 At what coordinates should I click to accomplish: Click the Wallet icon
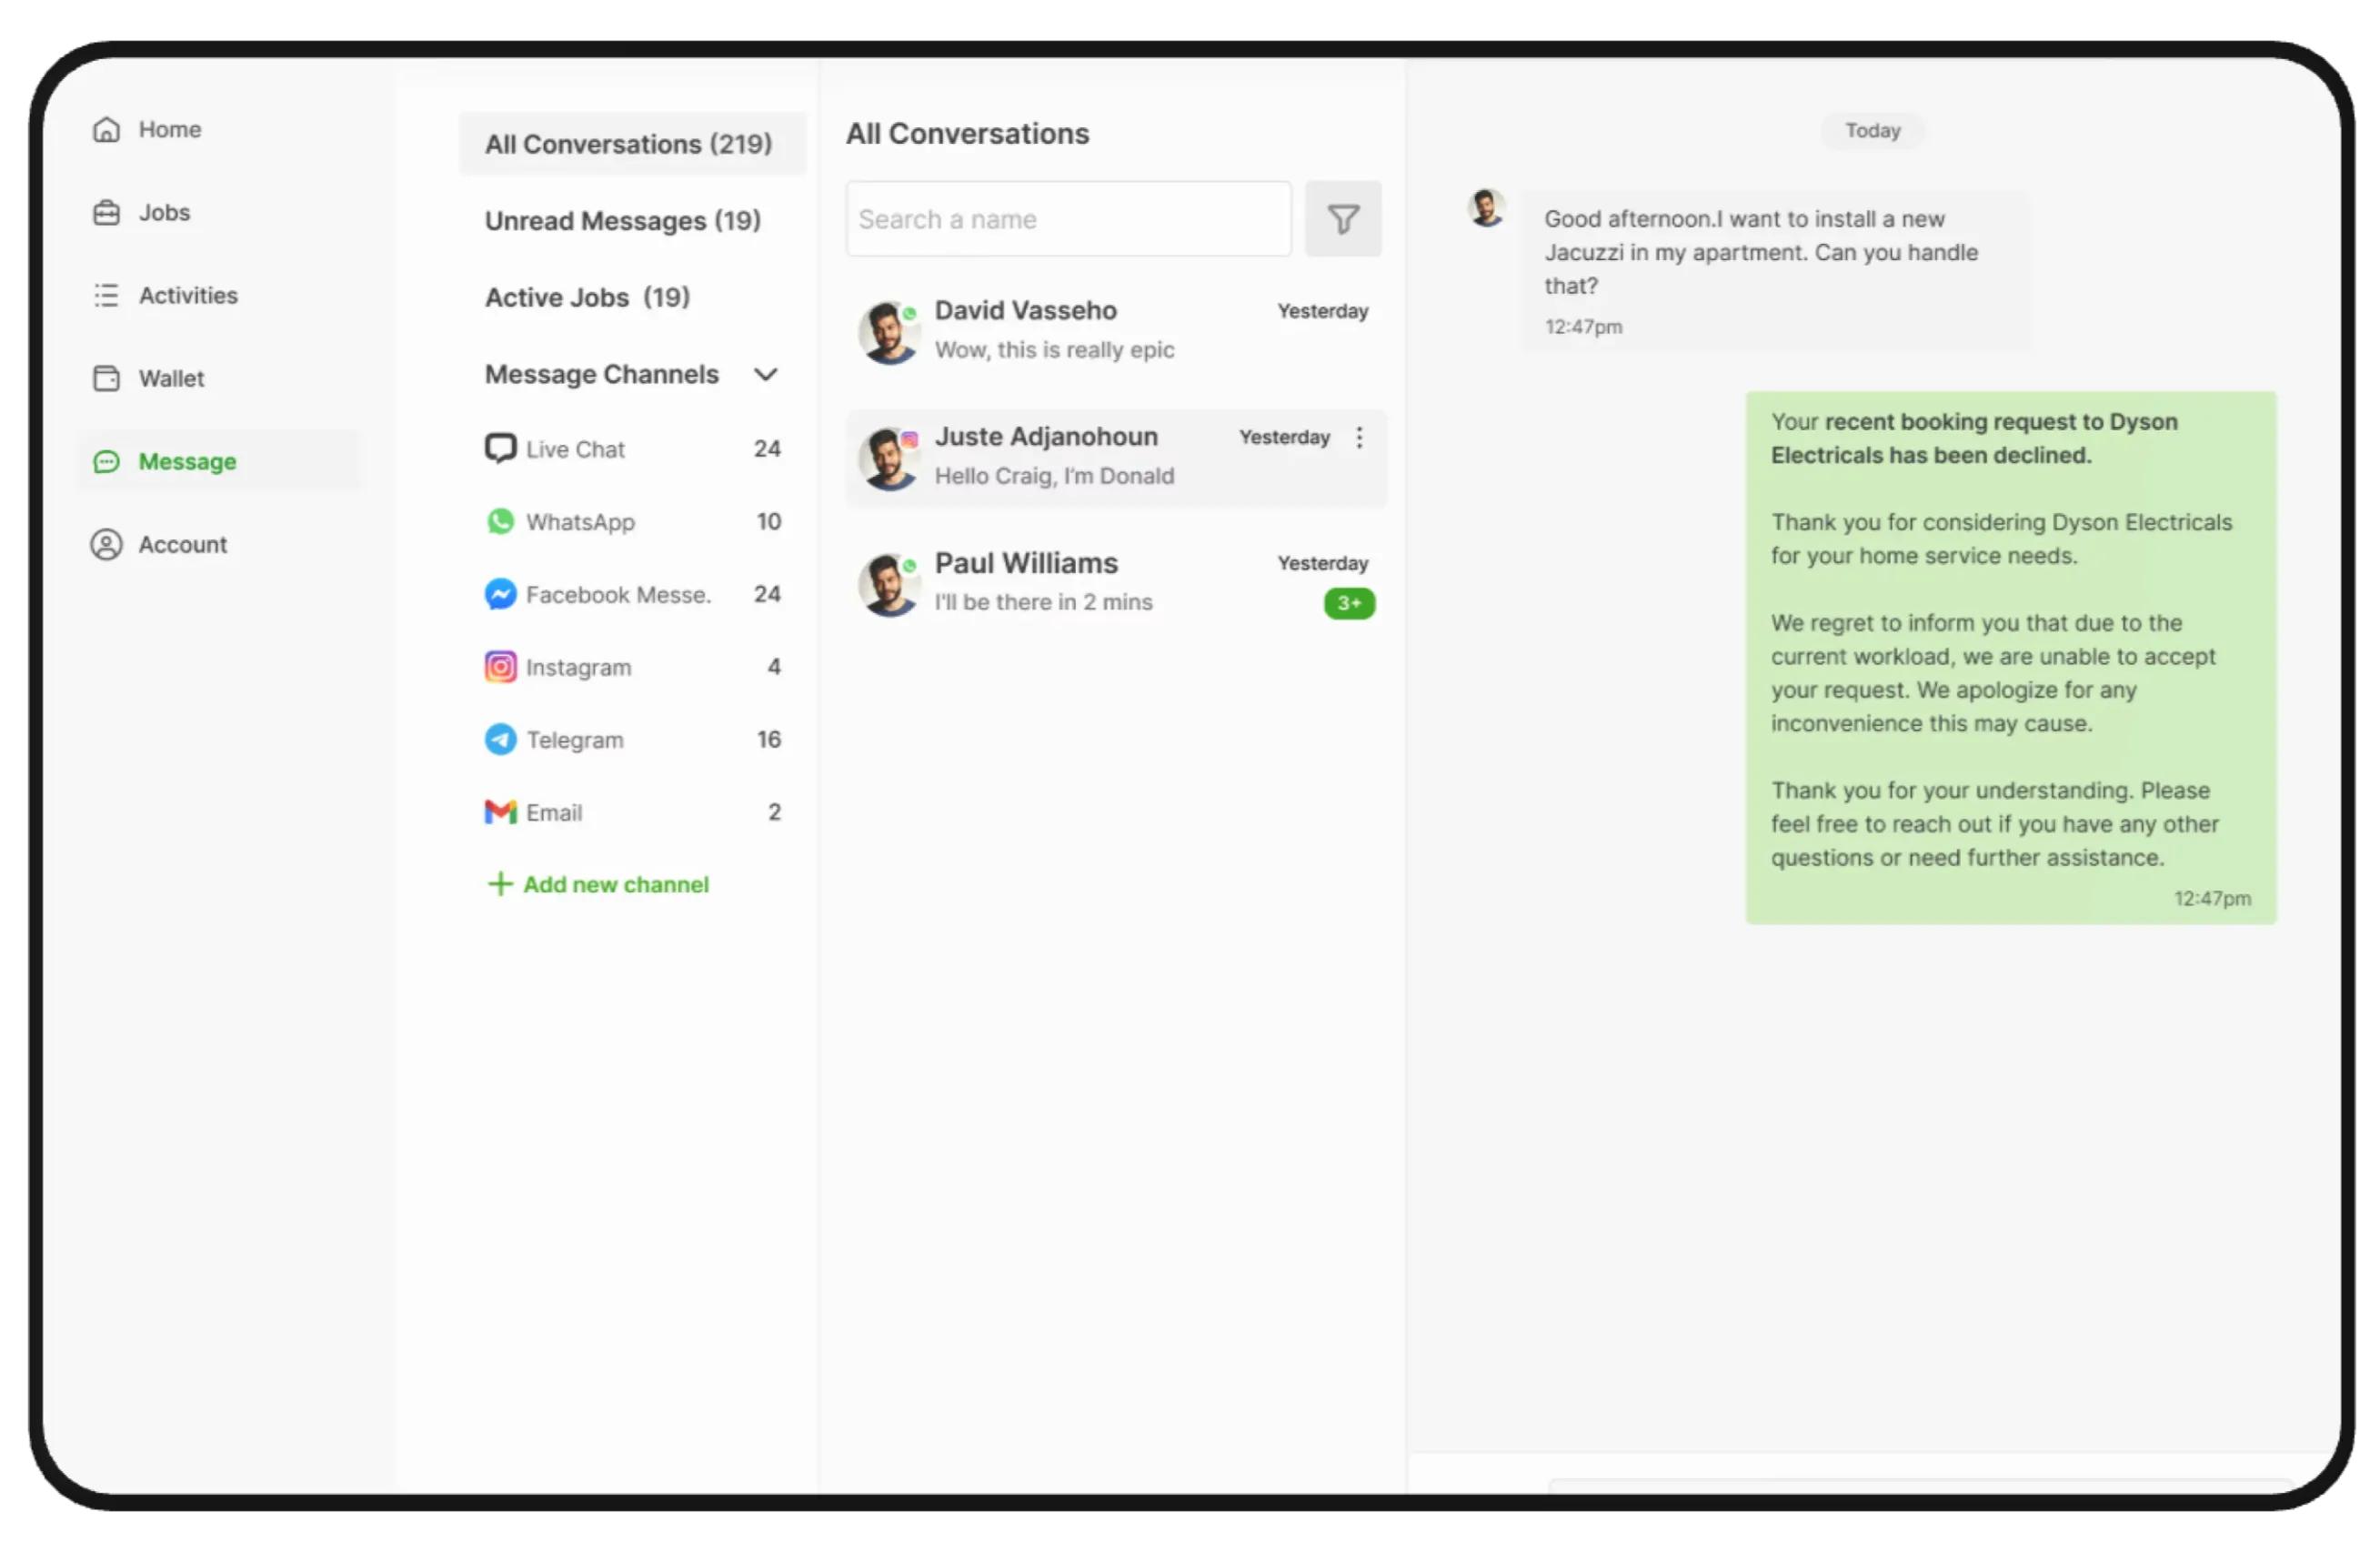pos(106,379)
